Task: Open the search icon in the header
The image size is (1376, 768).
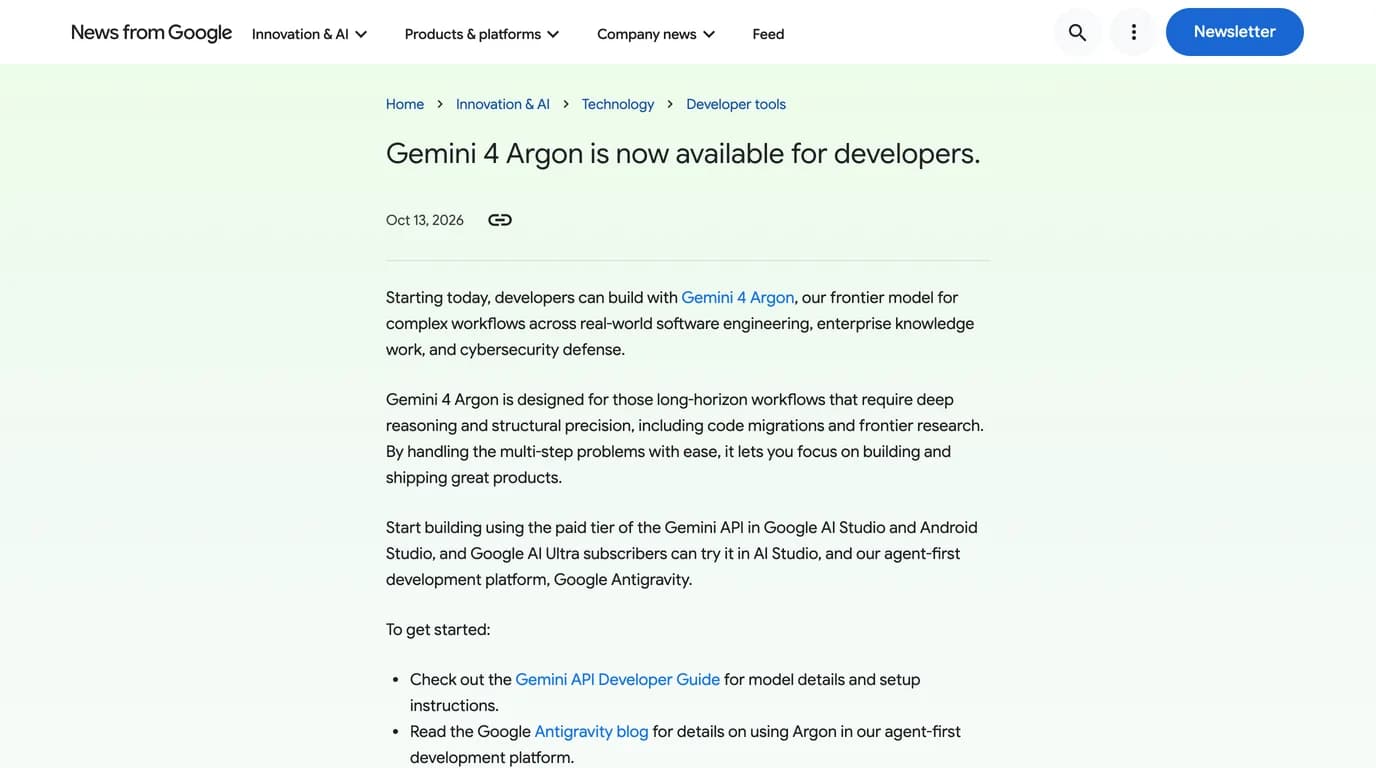Action: click(x=1077, y=32)
